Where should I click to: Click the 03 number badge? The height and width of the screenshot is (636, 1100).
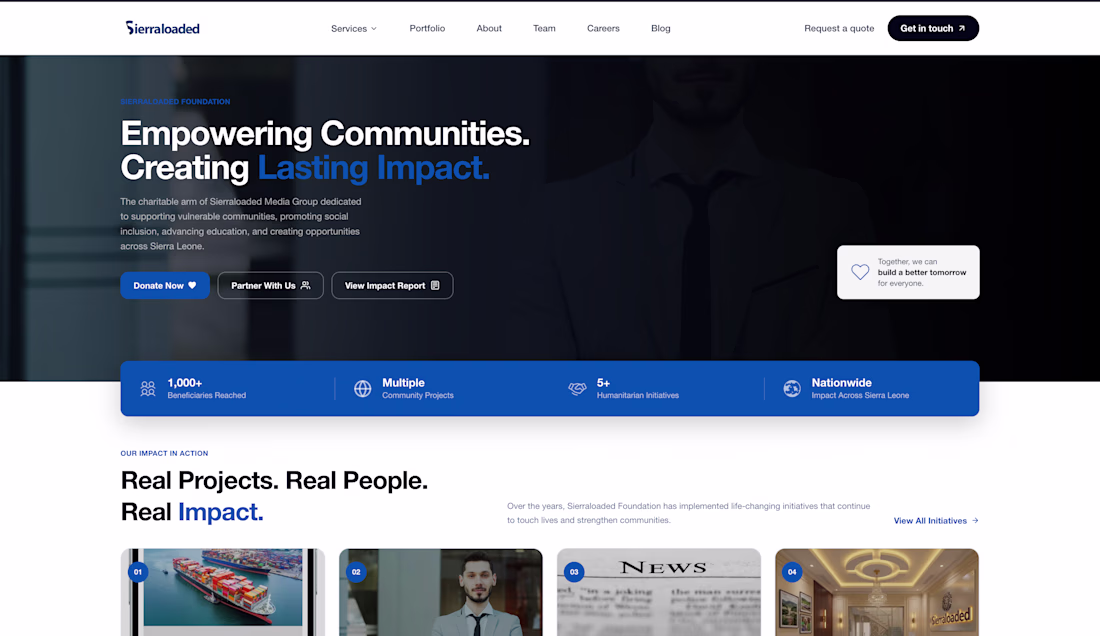click(x=574, y=572)
